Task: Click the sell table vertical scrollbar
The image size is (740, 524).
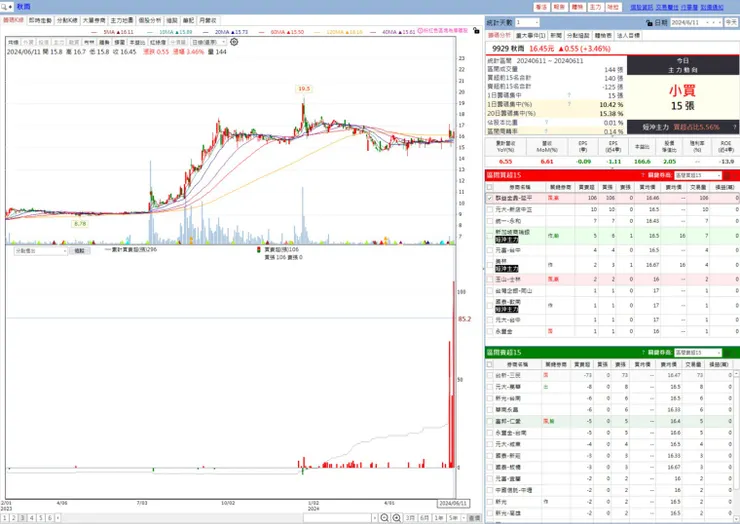Action: click(x=737, y=444)
